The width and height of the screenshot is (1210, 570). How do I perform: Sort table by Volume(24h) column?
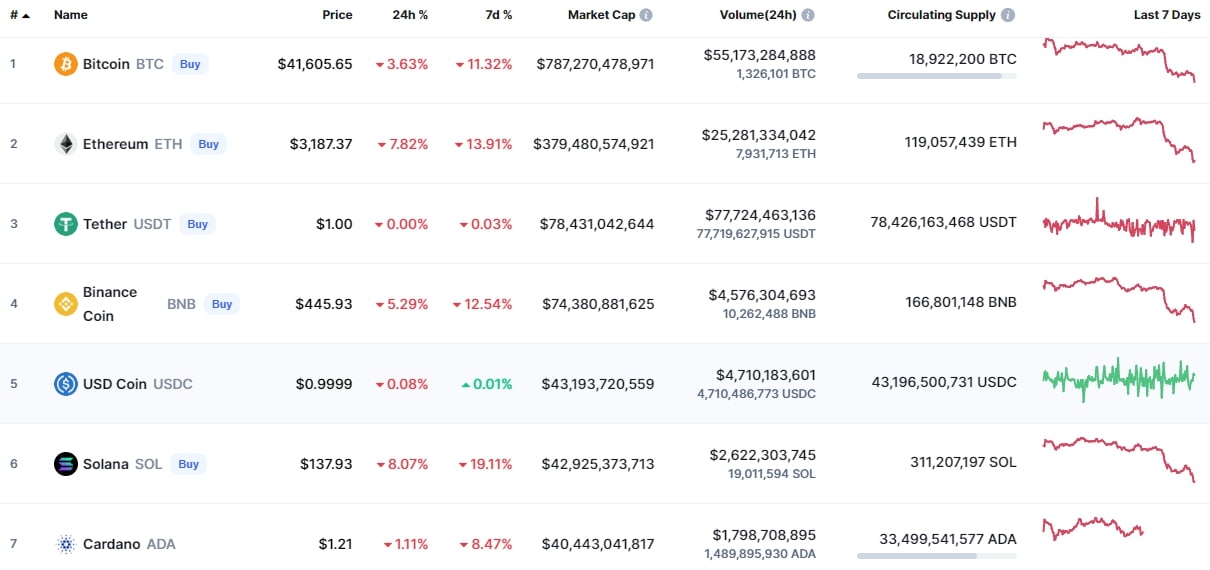pyautogui.click(x=758, y=15)
